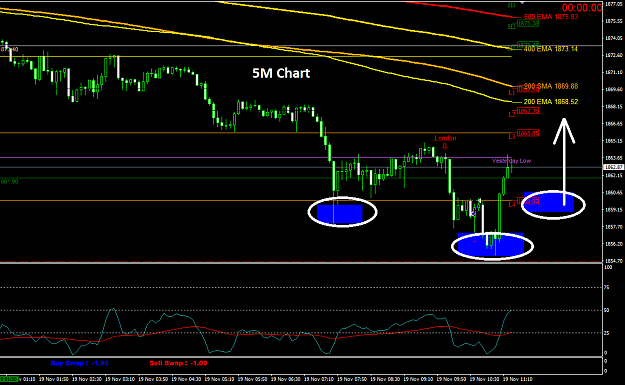This screenshot has width=625, height=385.
Task: Select the "5M Chart" text label
Action: (x=281, y=73)
